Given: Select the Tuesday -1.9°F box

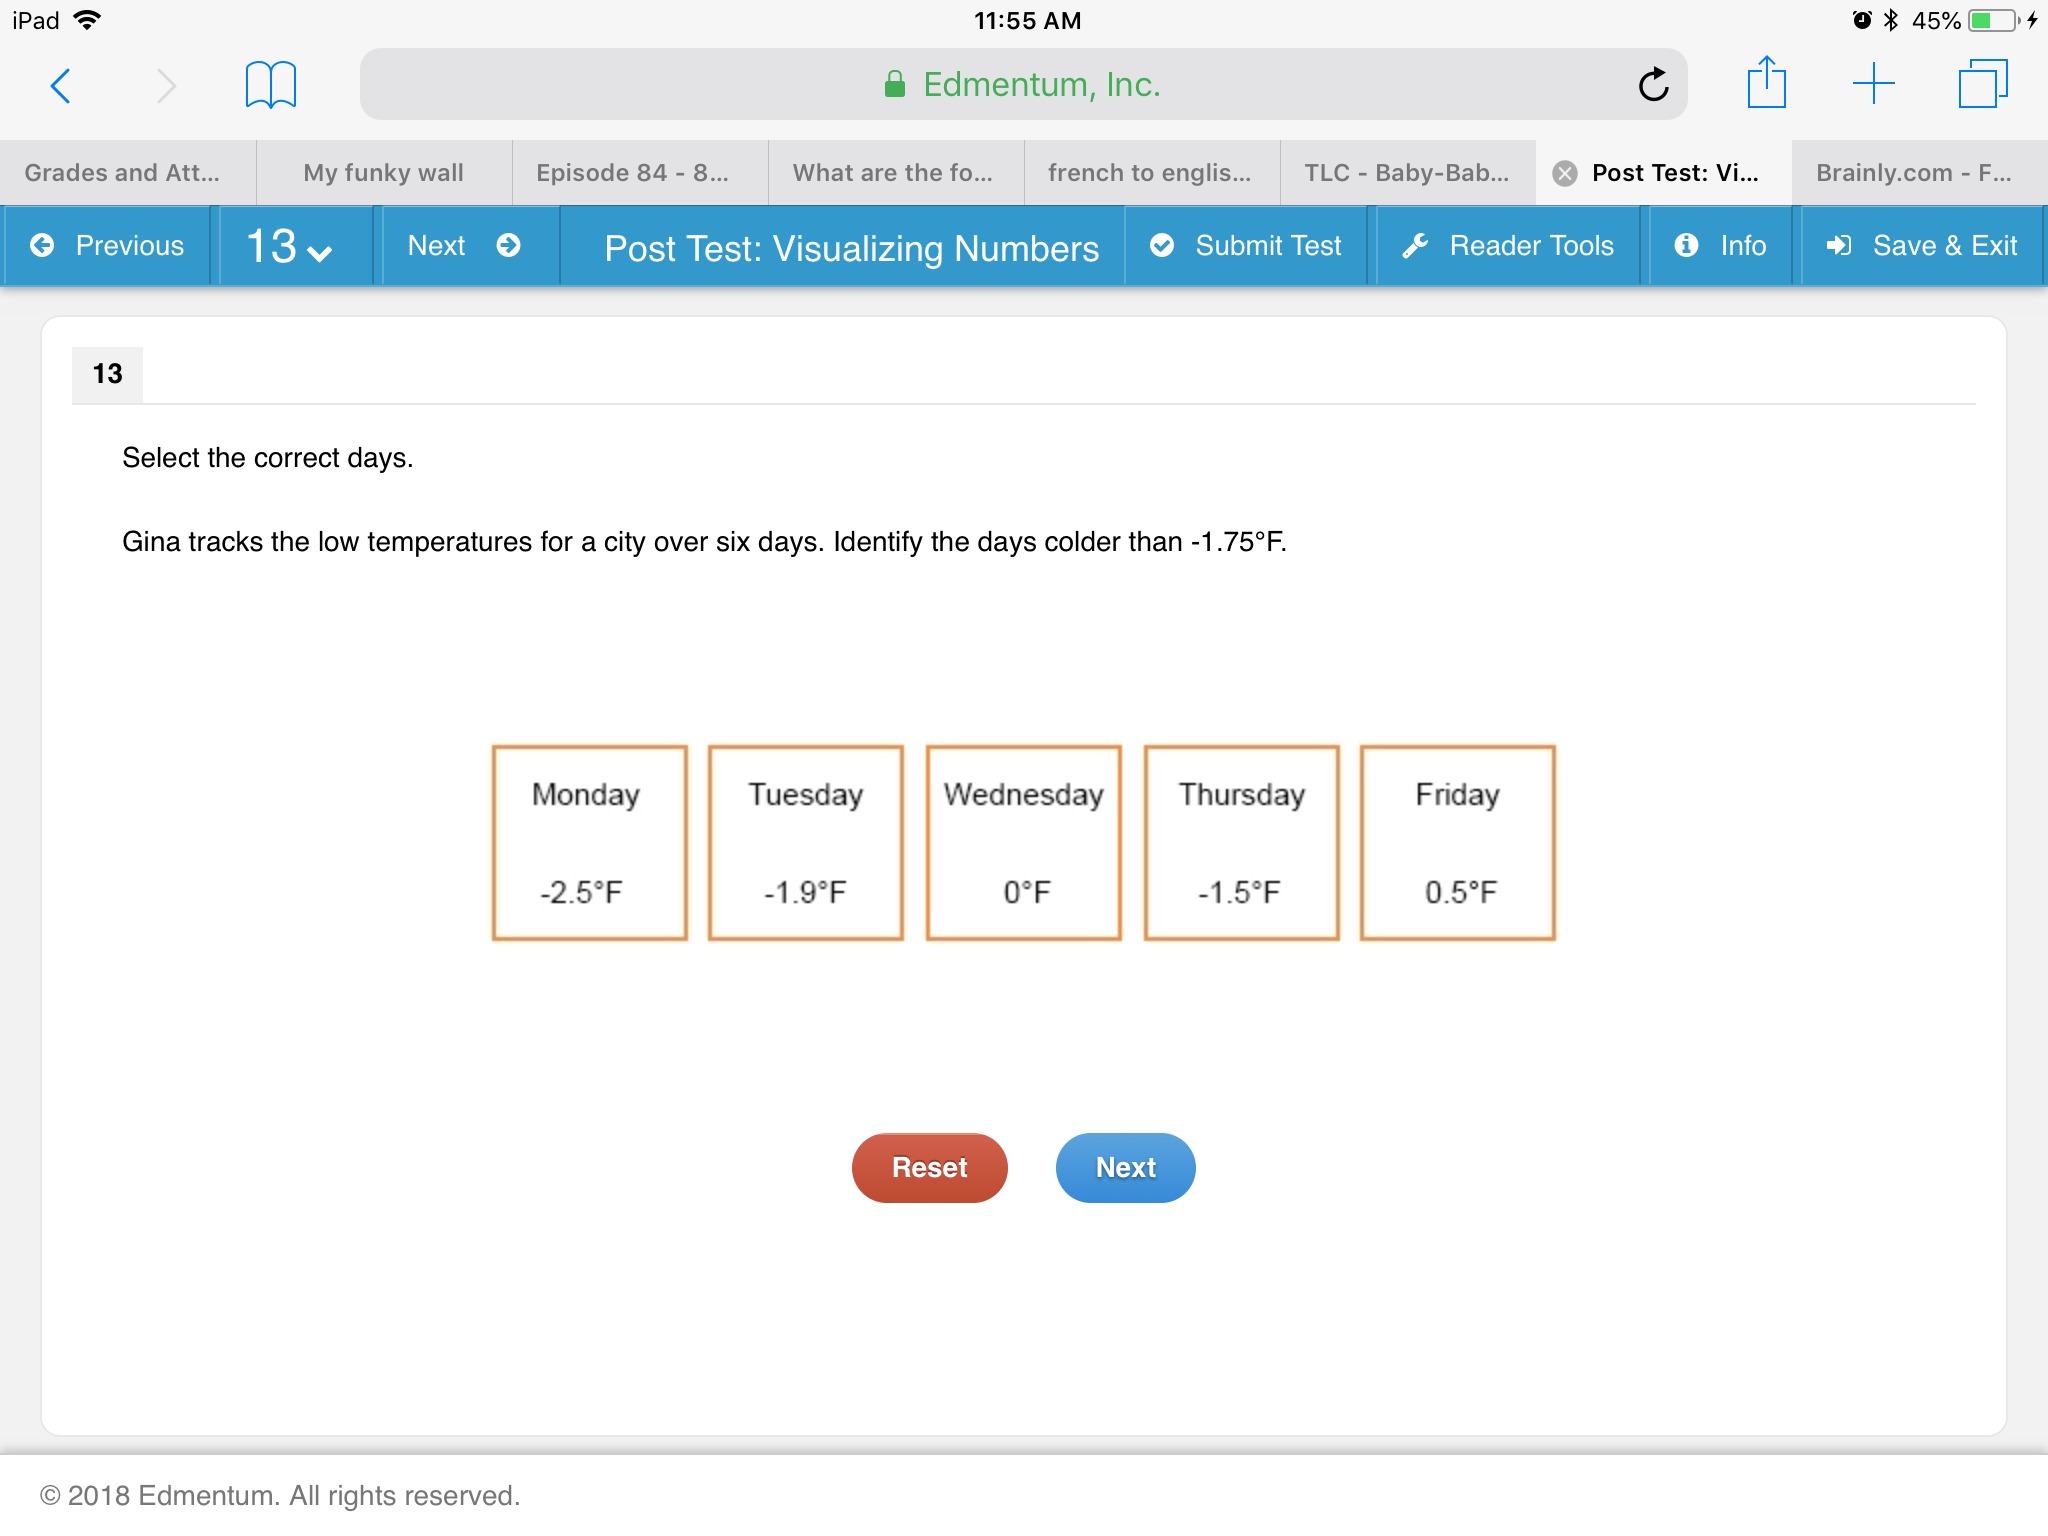Looking at the screenshot, I should [806, 843].
